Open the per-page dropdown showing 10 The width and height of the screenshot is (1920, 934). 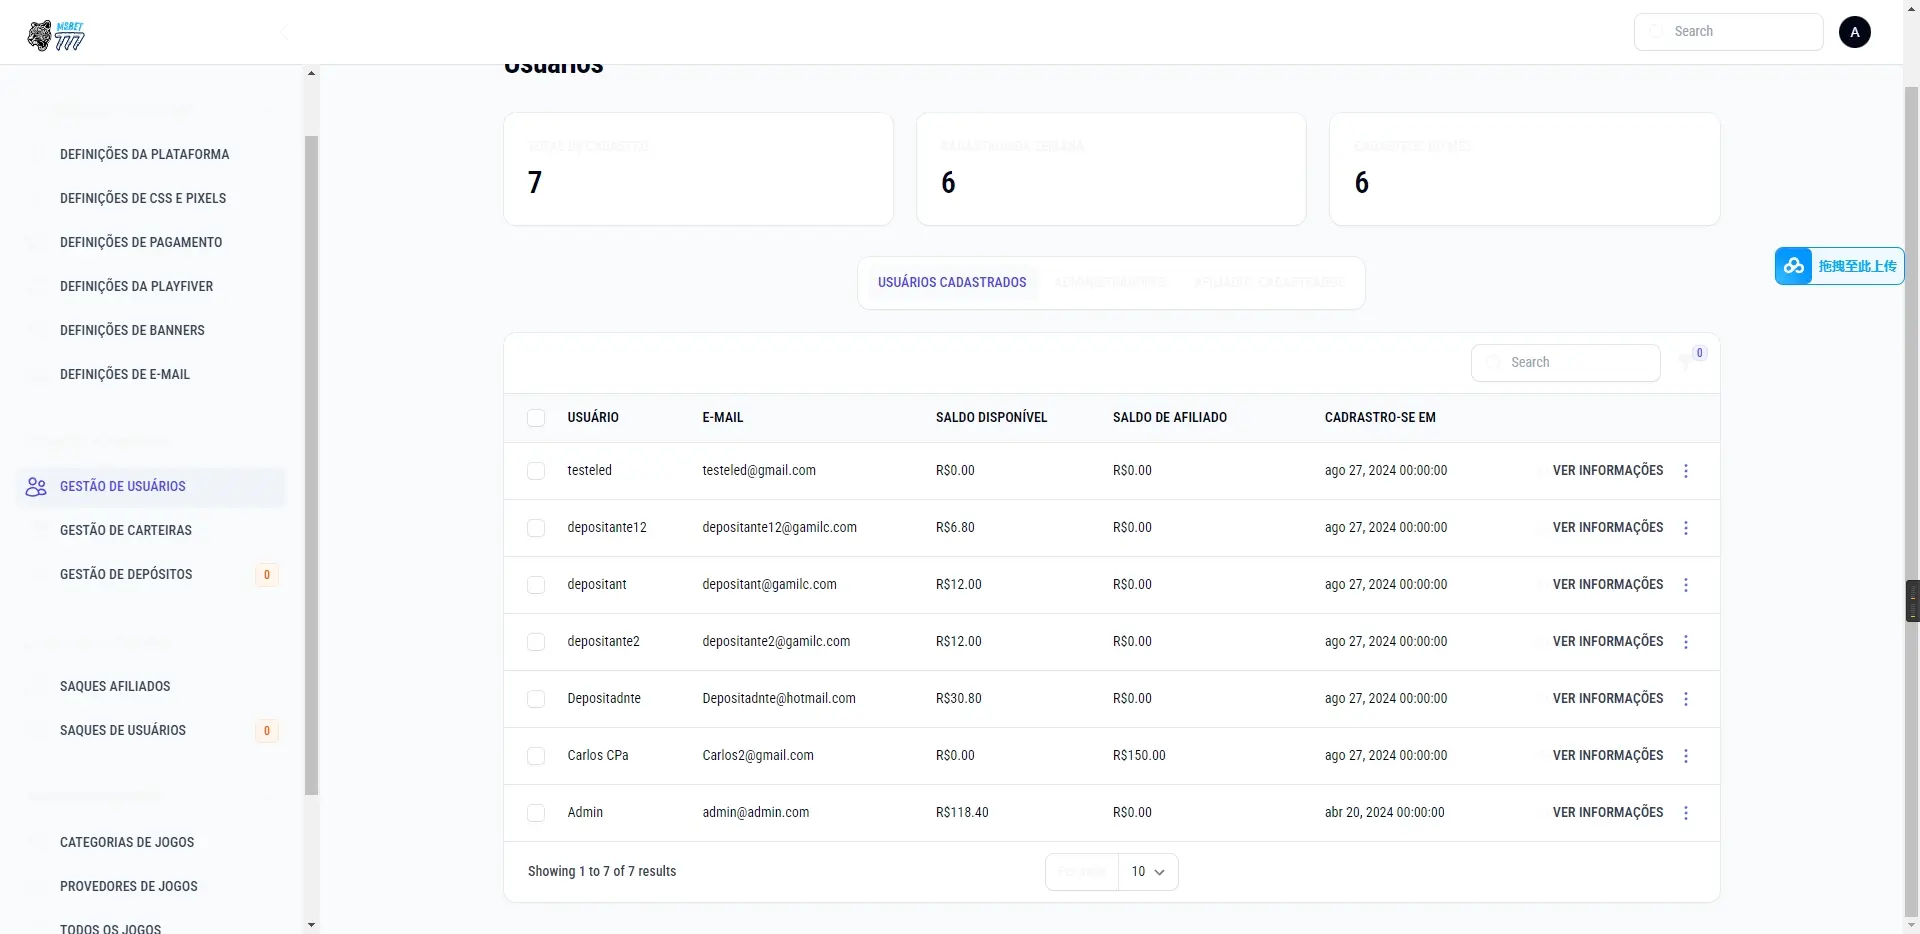[1147, 872]
